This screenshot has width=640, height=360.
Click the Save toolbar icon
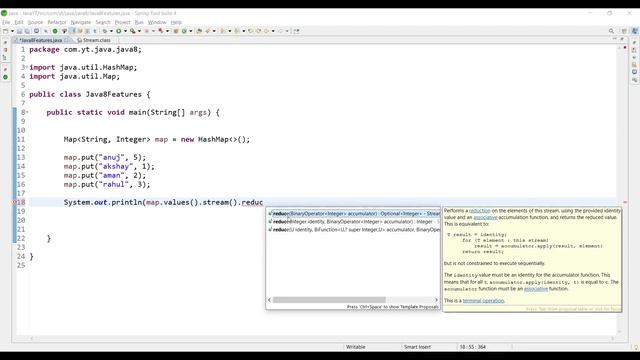click(19, 31)
